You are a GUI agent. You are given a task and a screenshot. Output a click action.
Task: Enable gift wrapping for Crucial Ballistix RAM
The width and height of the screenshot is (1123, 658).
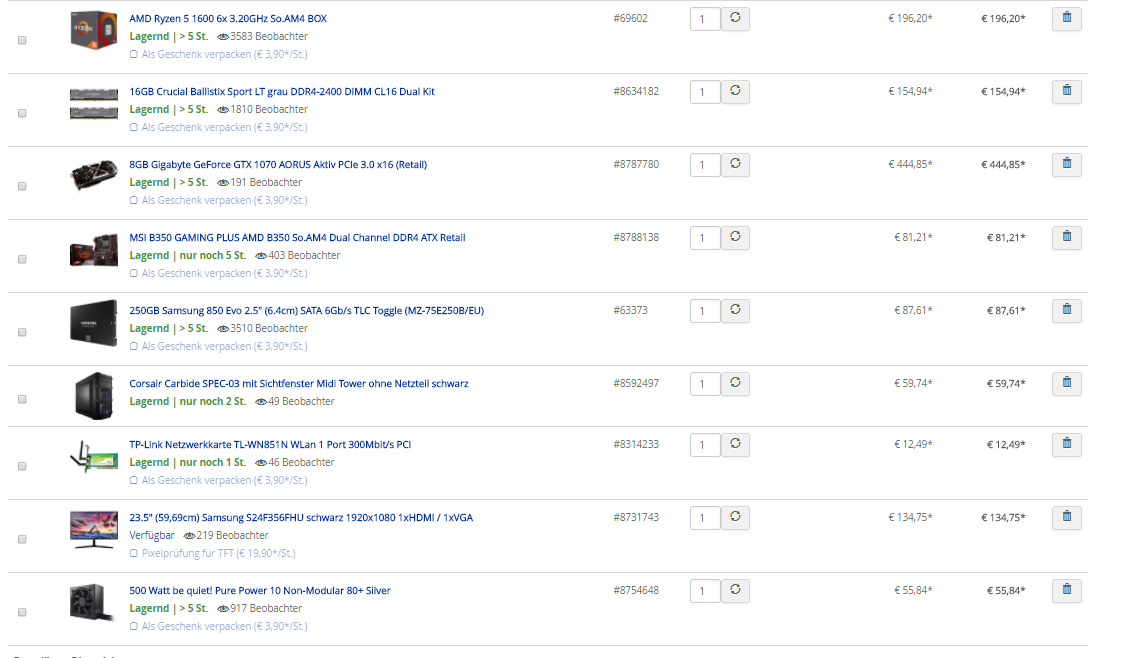[x=218, y=127]
